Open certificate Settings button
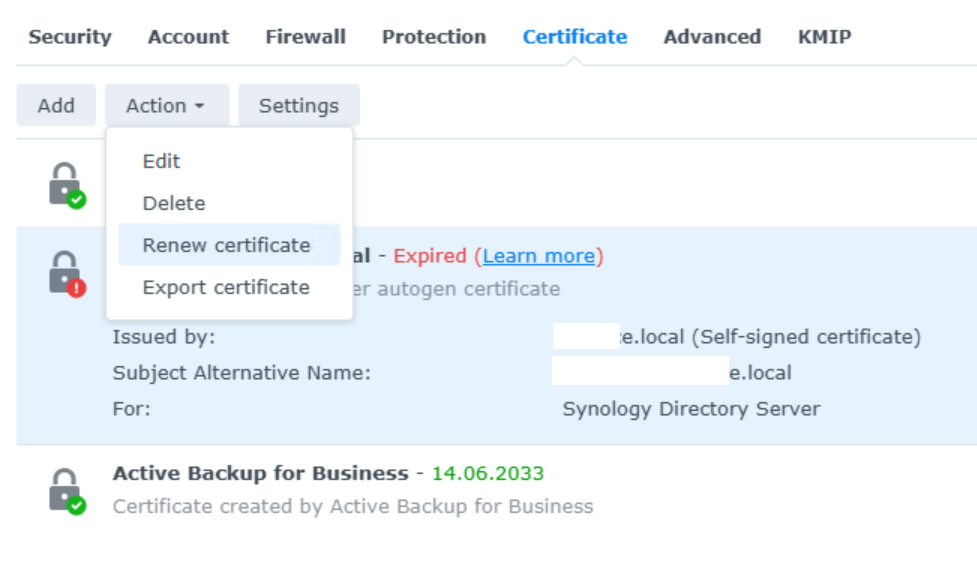 pos(298,106)
